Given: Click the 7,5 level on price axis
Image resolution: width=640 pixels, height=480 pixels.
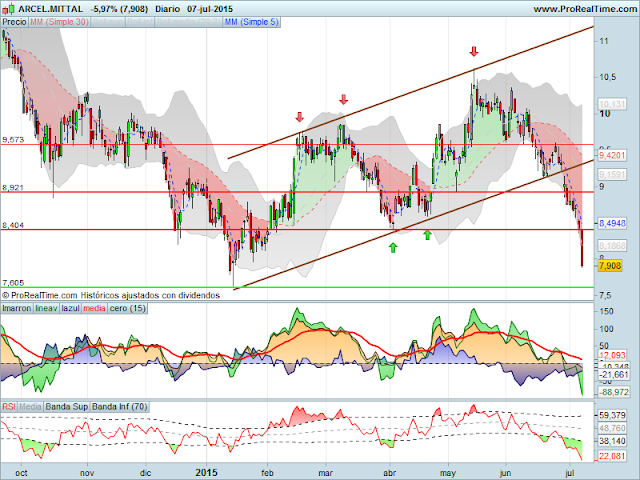Looking at the screenshot, I should pos(605,295).
